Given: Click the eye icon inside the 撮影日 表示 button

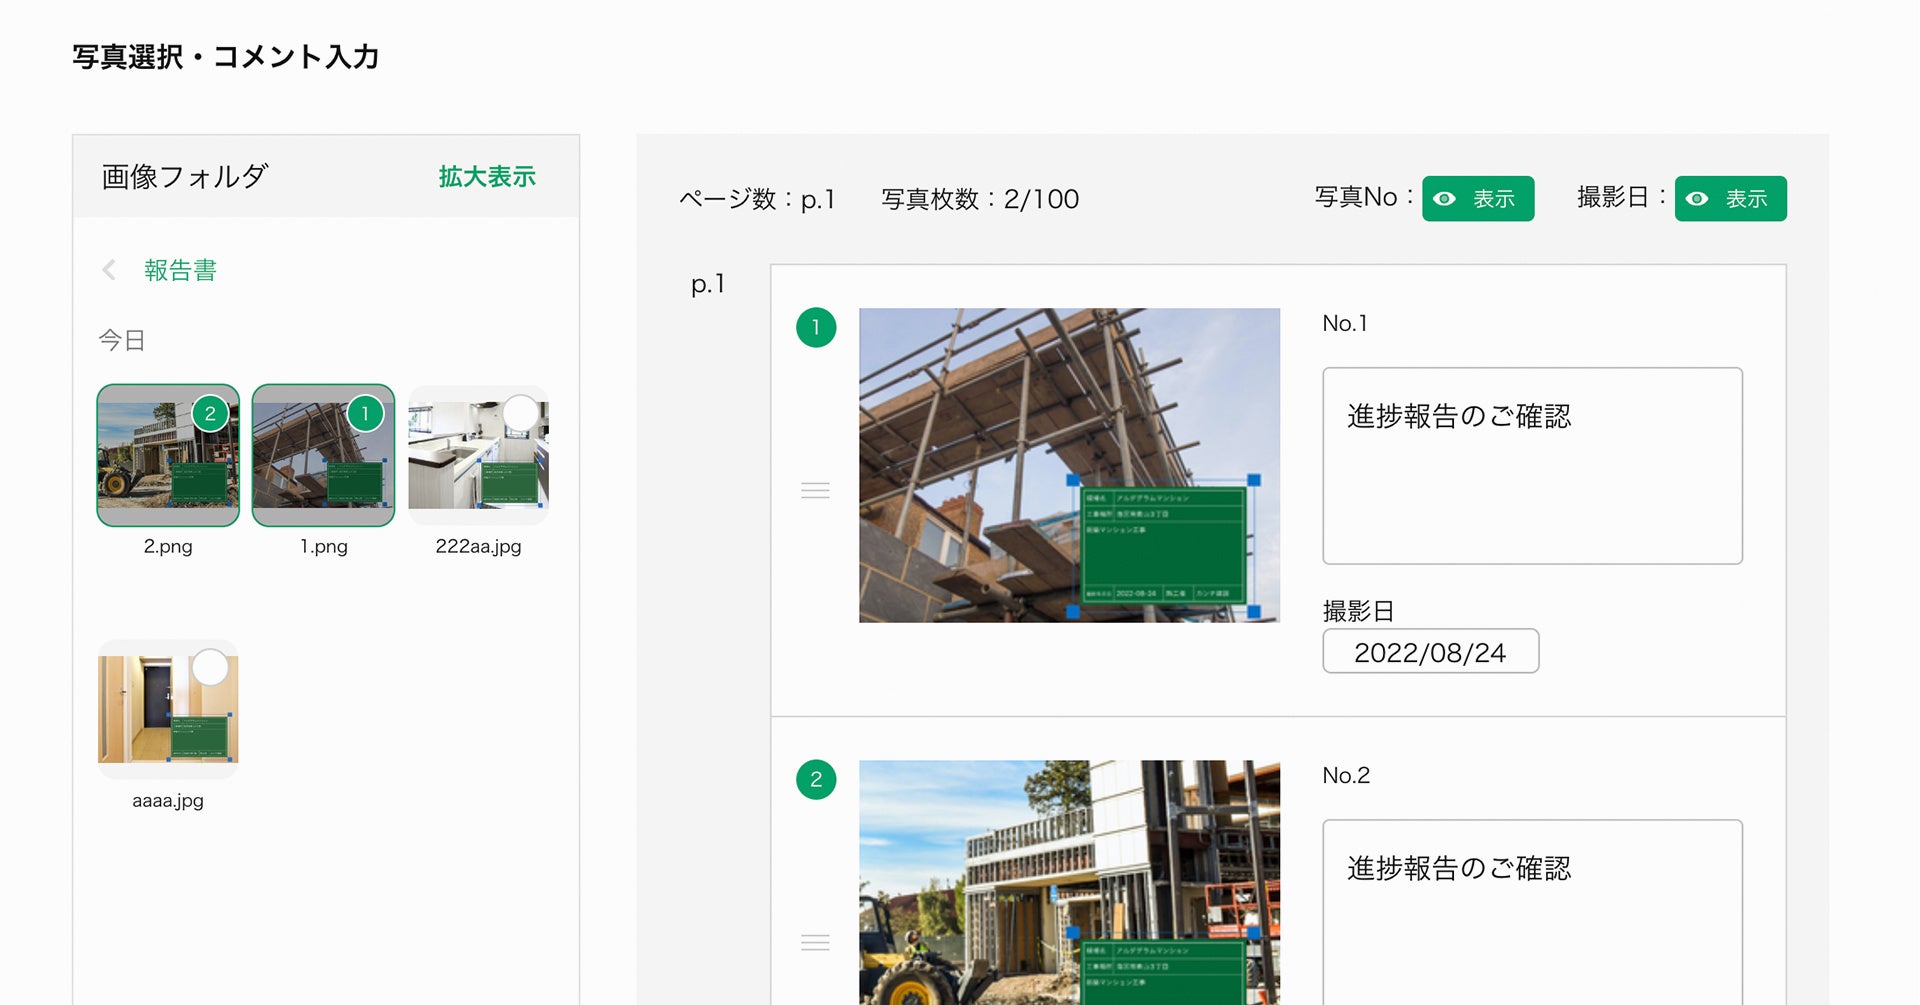Looking at the screenshot, I should pos(1697,199).
